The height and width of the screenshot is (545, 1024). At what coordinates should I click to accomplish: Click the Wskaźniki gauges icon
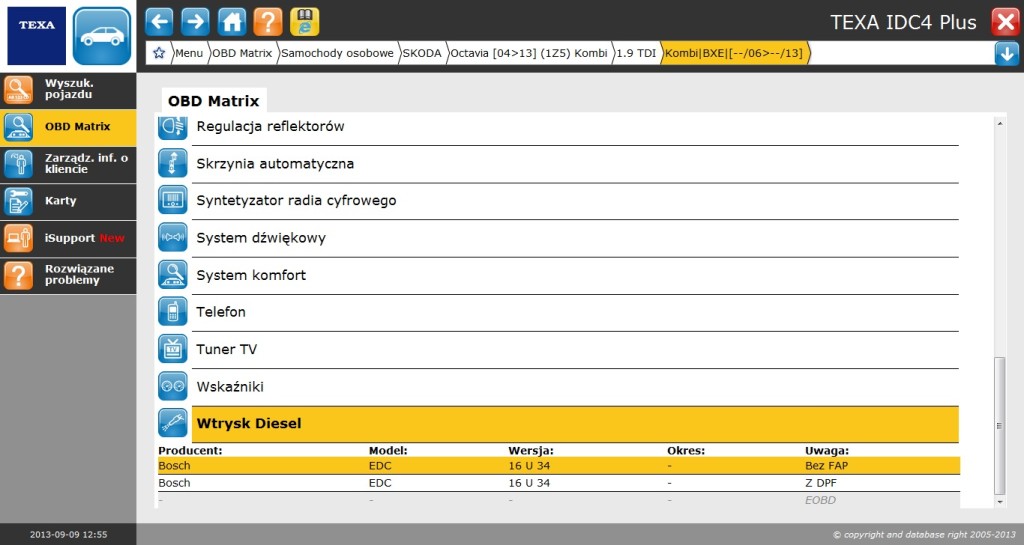tap(172, 386)
